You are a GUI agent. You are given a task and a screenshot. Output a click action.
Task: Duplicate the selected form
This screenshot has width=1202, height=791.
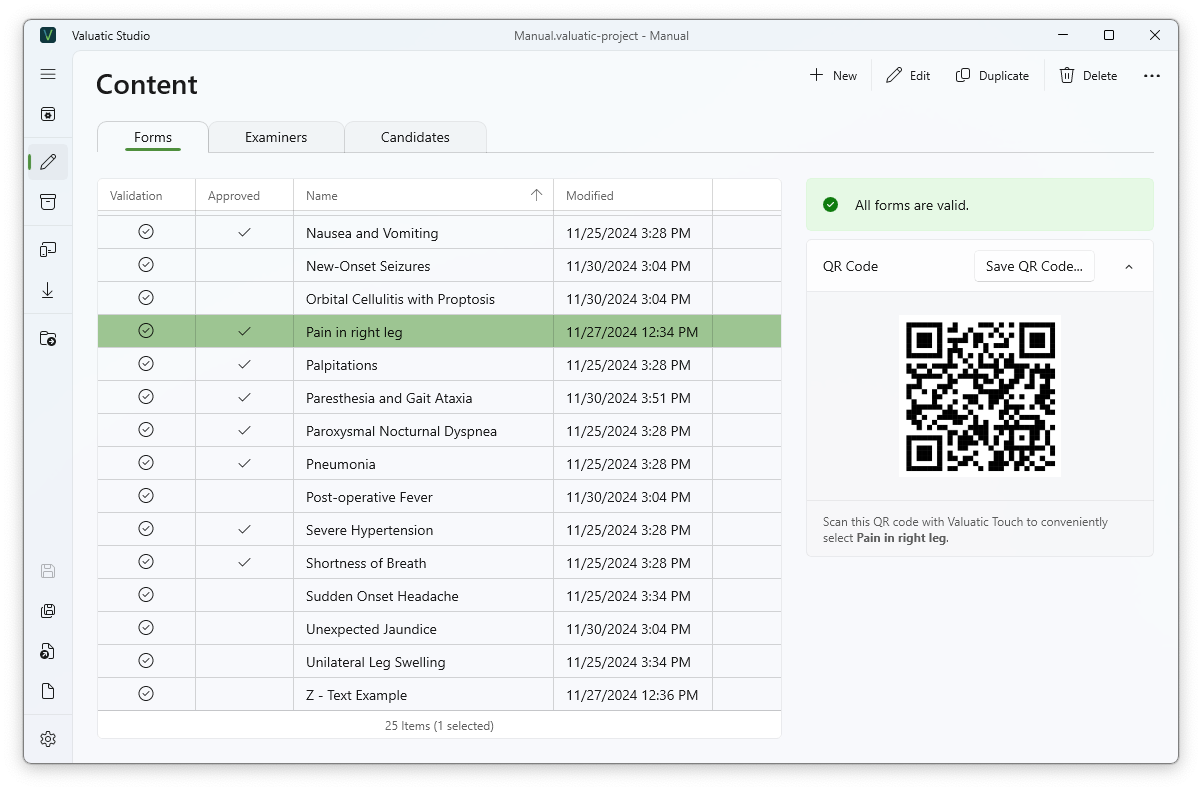[x=992, y=76]
